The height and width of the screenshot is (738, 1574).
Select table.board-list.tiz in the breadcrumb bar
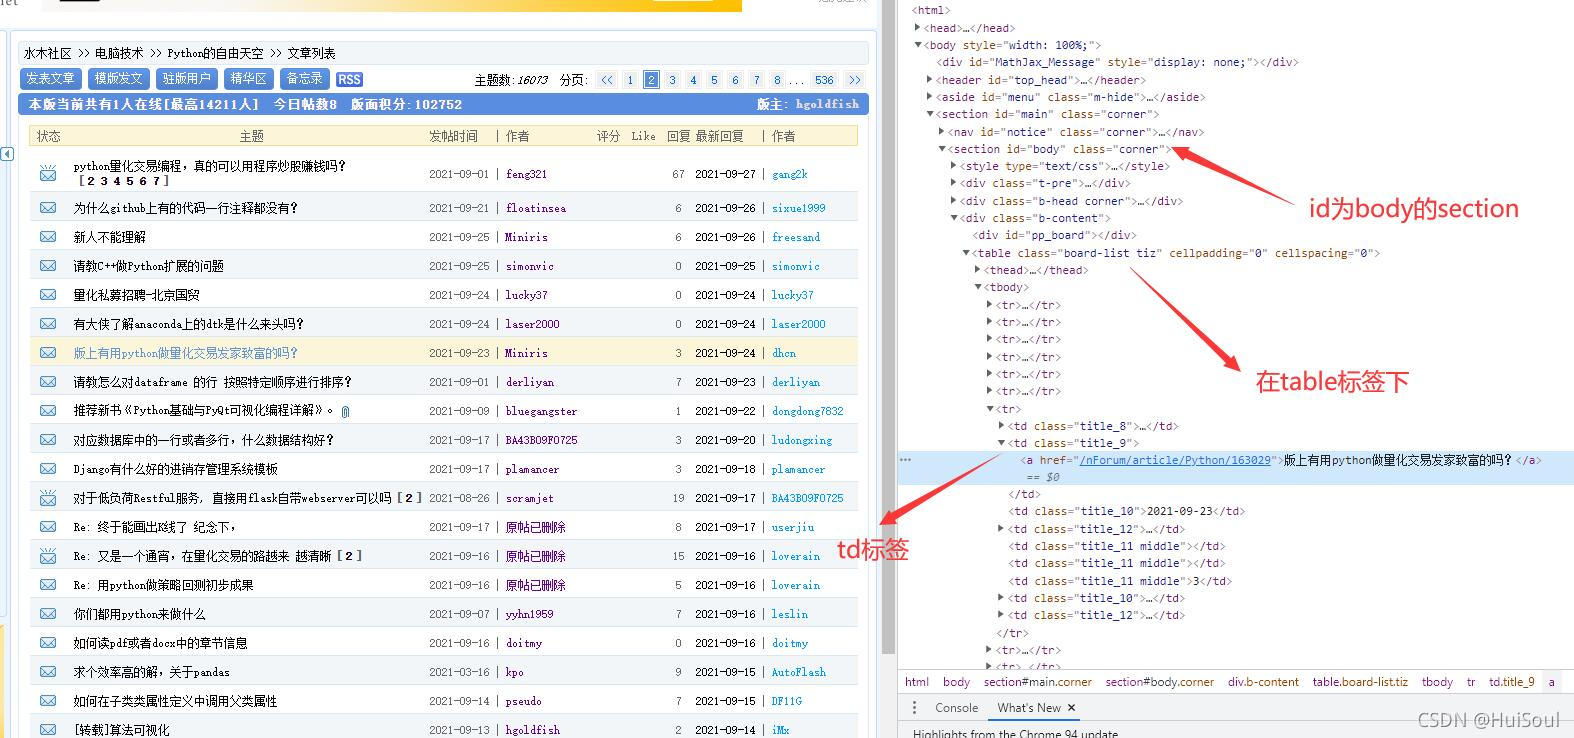pyautogui.click(x=1359, y=682)
